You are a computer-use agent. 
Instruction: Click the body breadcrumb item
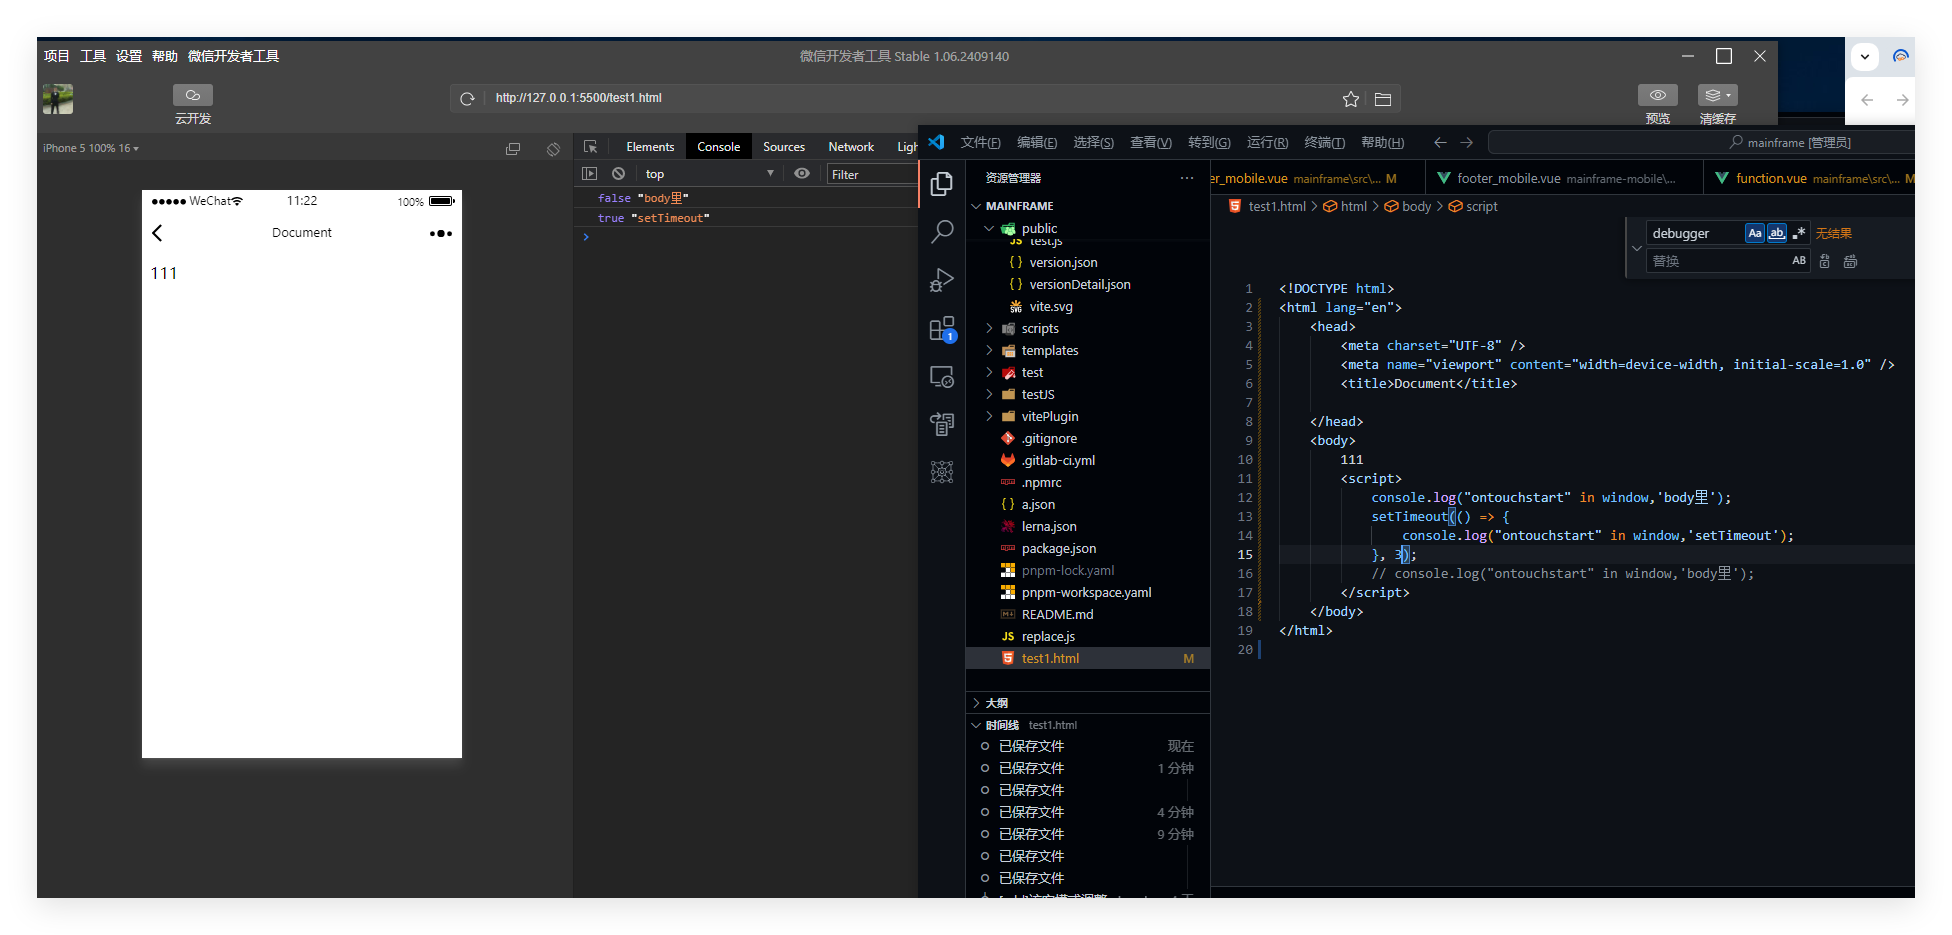click(1416, 206)
